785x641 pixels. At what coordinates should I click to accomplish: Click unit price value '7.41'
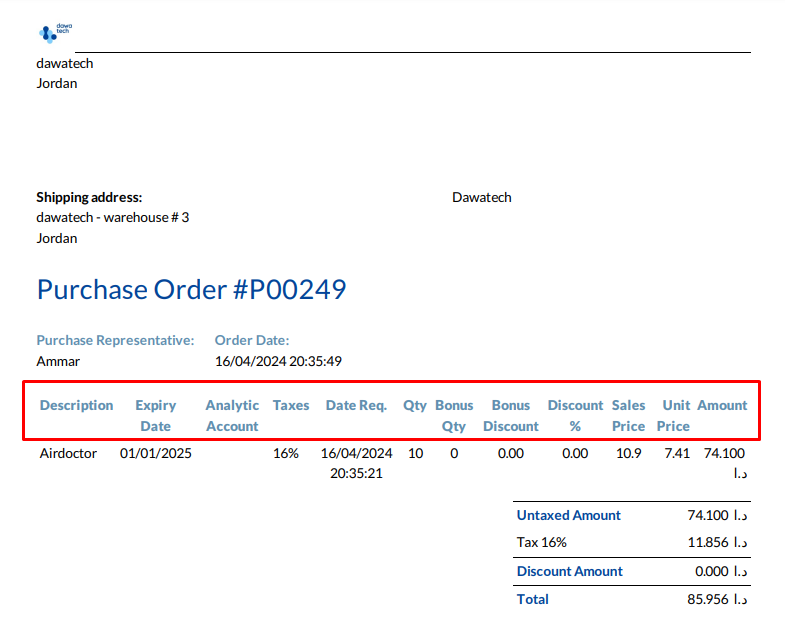(x=677, y=453)
